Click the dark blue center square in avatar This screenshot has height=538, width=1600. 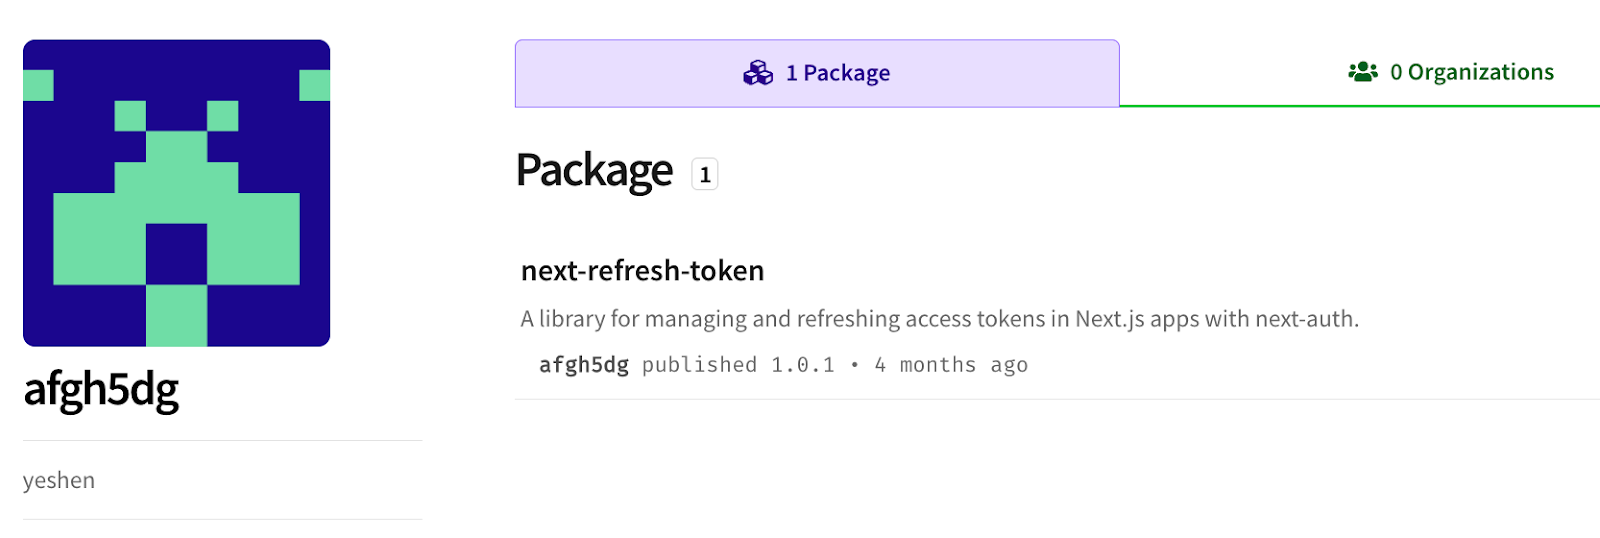click(x=177, y=254)
